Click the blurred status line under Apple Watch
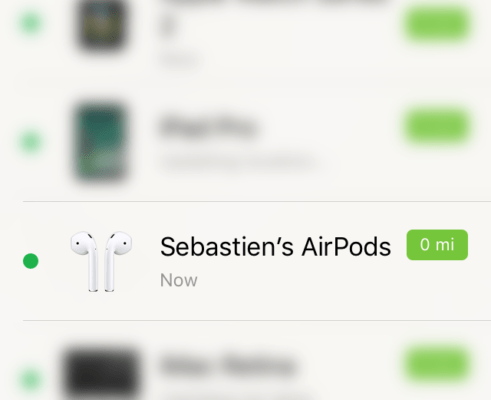 click(180, 61)
